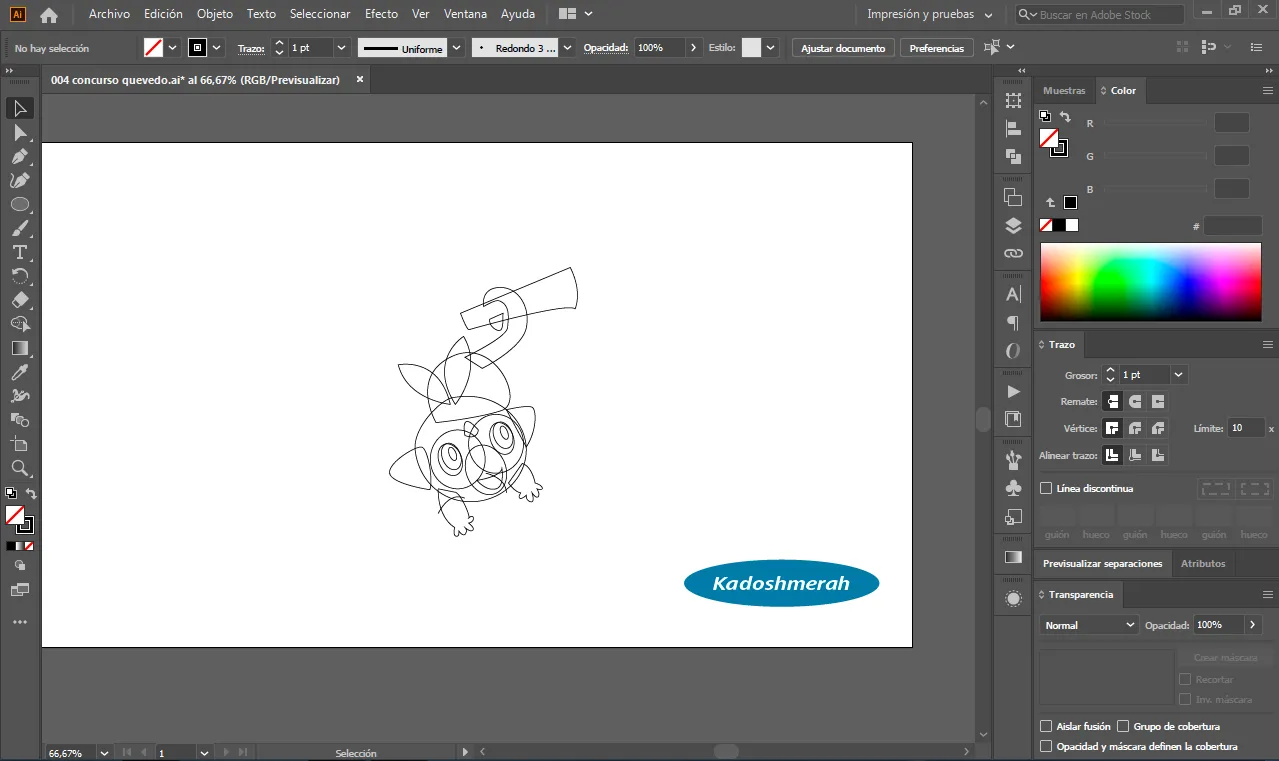Click the Ajustar documento button
Viewport: 1279px width, 761px height.
(x=843, y=48)
